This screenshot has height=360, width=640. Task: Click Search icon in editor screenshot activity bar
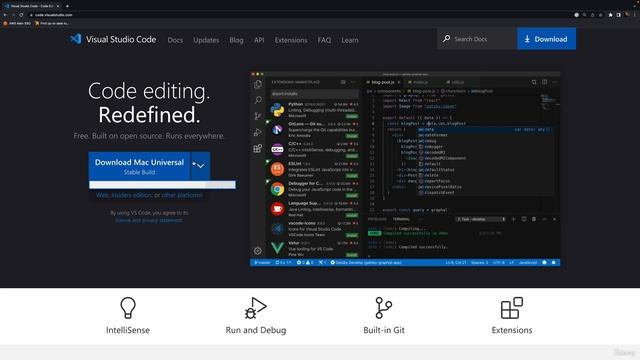pyautogui.click(x=258, y=100)
